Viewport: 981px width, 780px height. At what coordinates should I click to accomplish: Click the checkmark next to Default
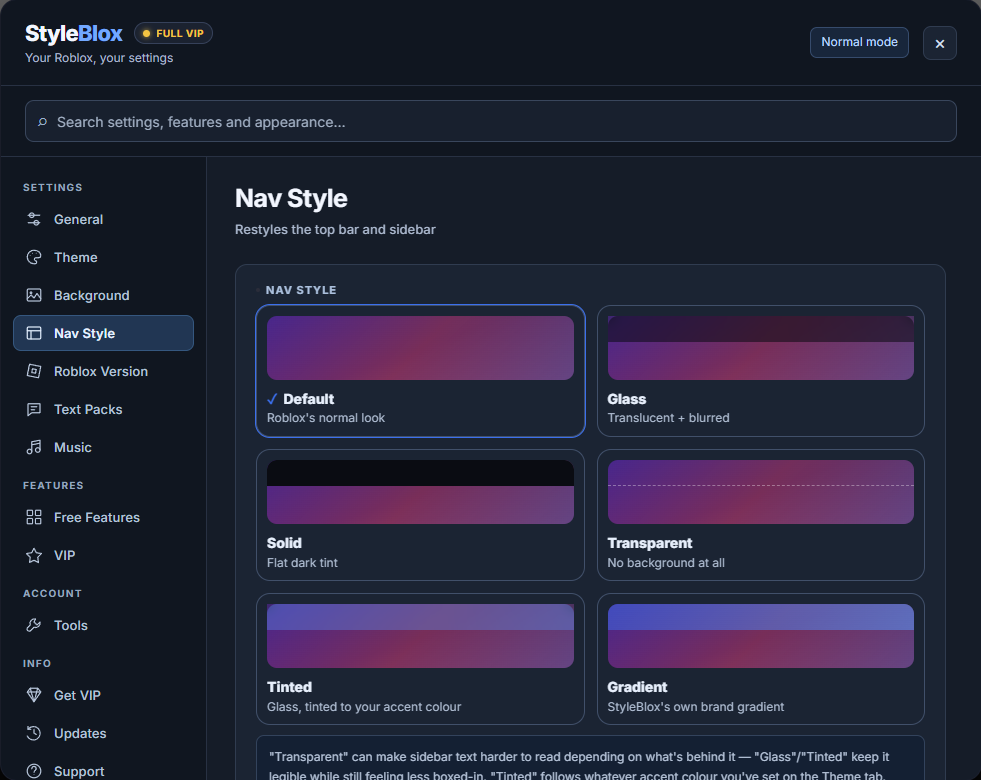pos(272,399)
